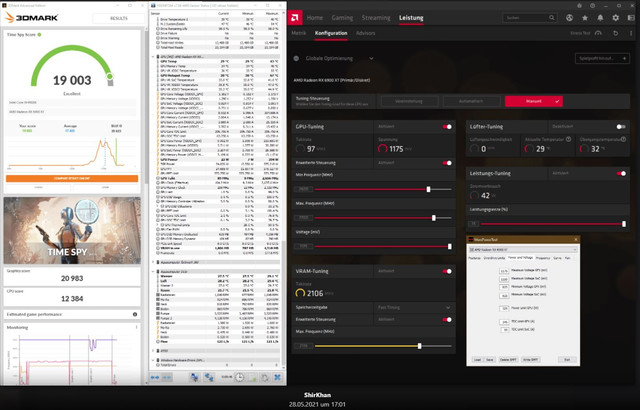The width and height of the screenshot is (640, 410).
Task: Click the plus icon on Spielprofil button
Action: pos(624,58)
